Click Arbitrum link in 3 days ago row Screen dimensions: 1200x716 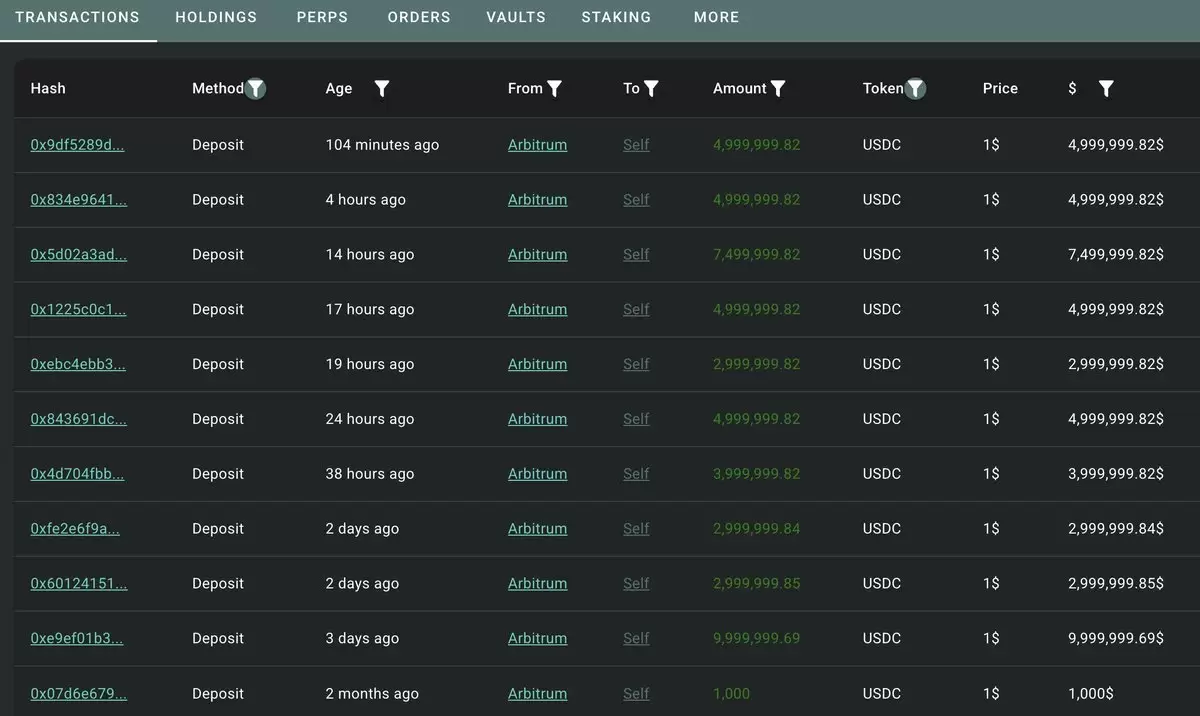click(537, 639)
